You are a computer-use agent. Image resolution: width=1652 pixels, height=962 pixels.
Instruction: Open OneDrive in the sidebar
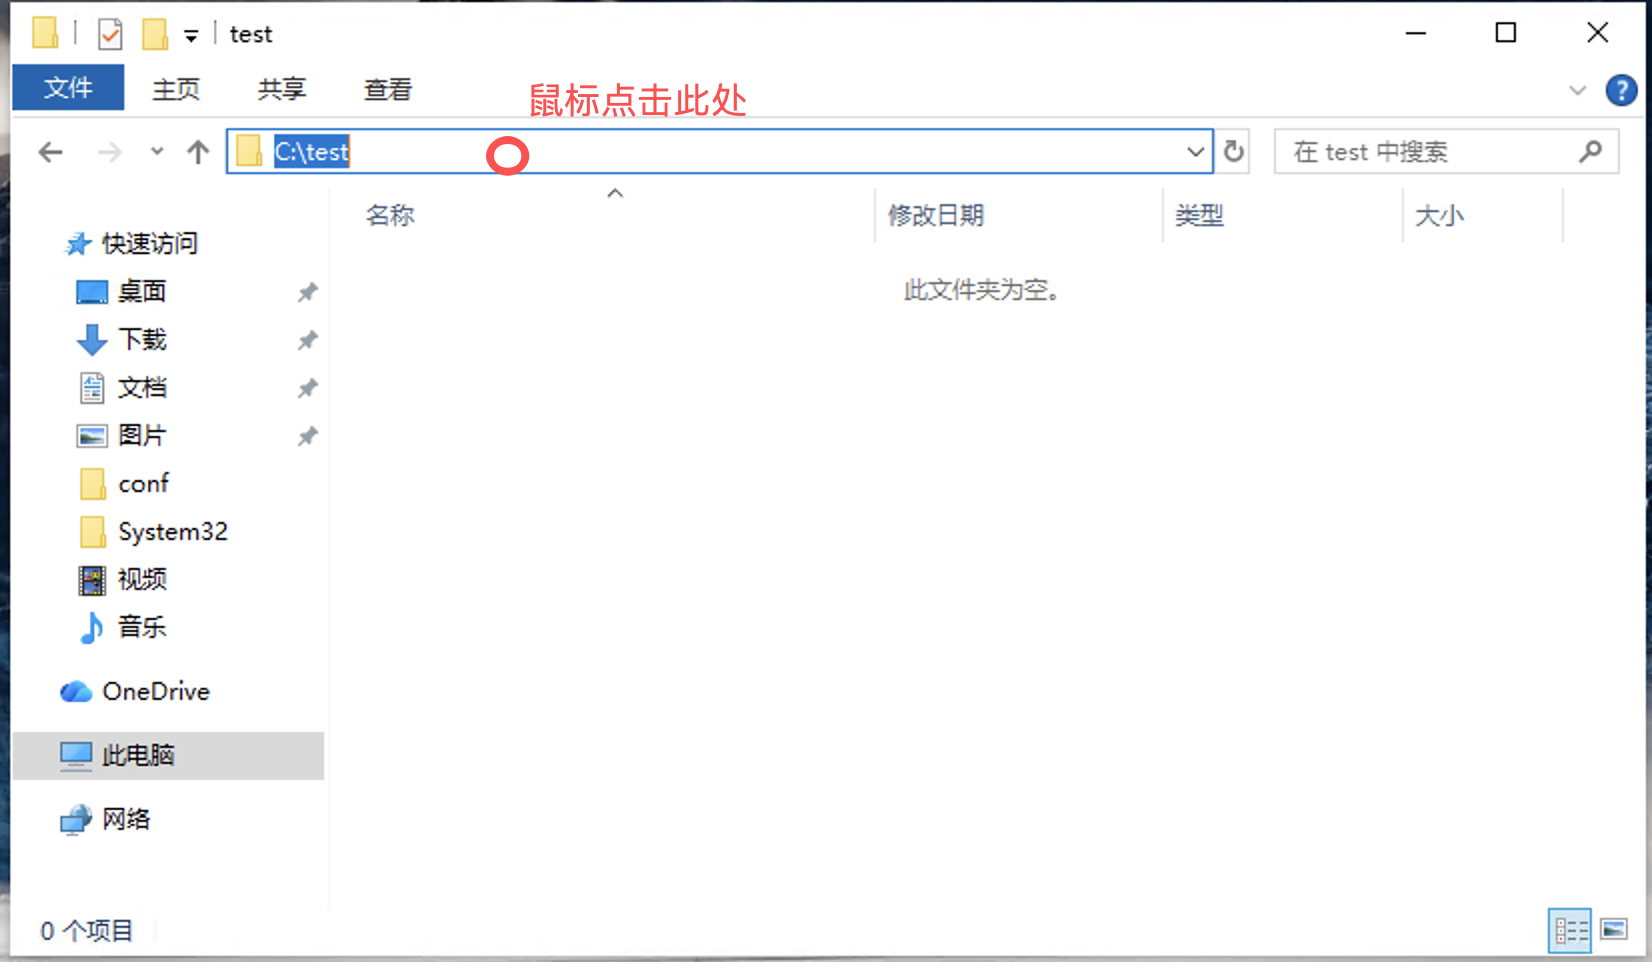tap(155, 691)
